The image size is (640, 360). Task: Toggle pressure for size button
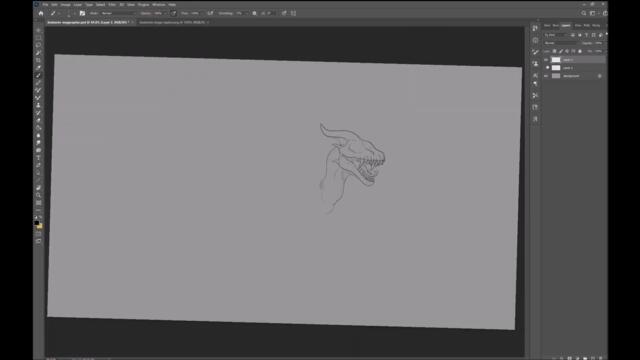pyautogui.click(x=284, y=13)
